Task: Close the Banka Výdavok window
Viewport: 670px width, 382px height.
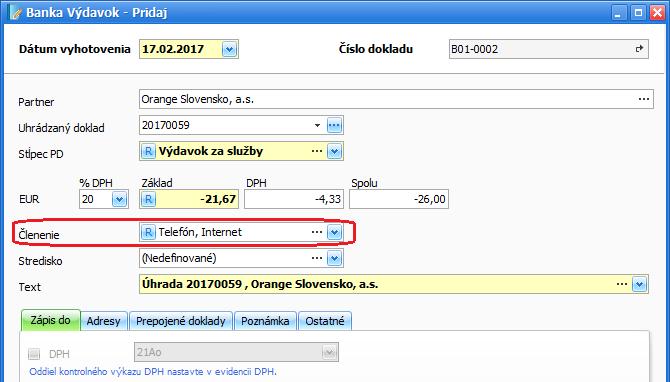Action: click(x=658, y=12)
